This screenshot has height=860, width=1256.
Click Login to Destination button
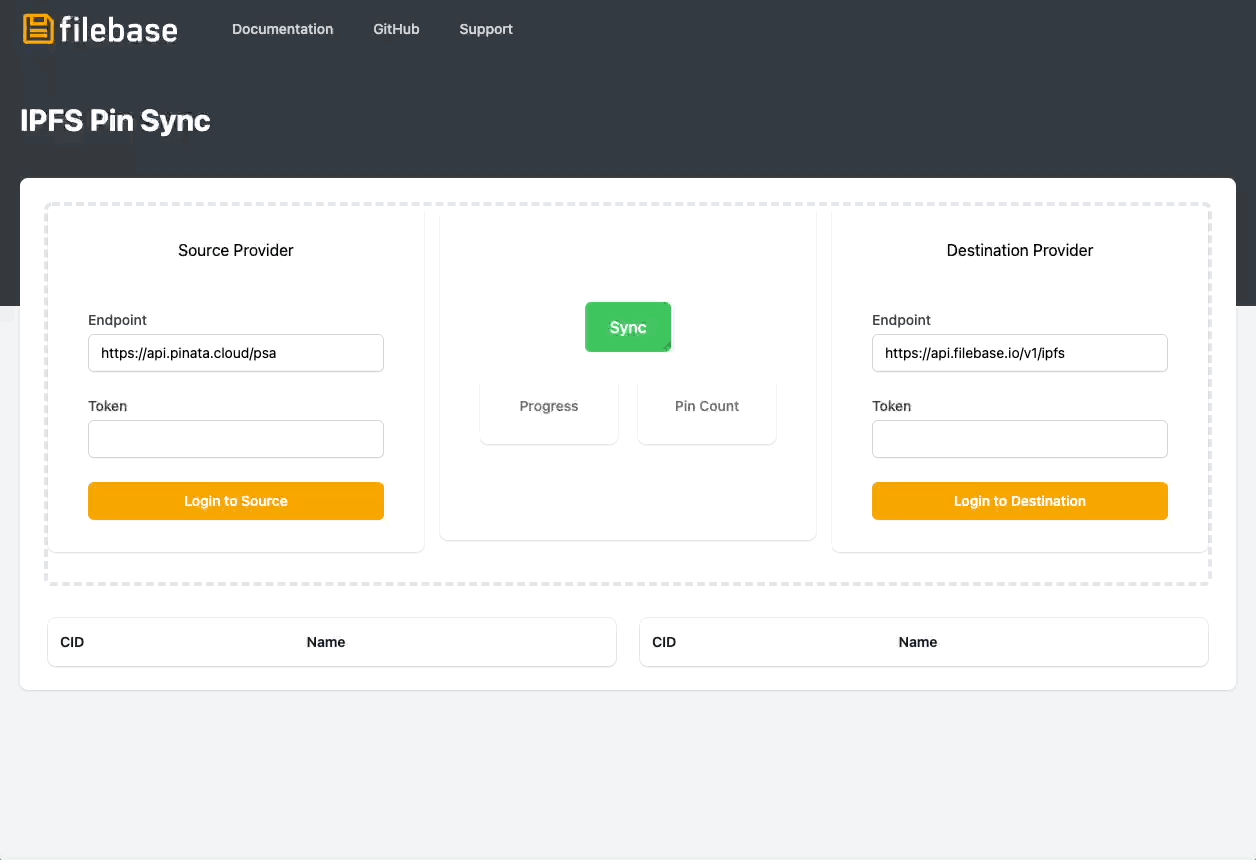1019,501
